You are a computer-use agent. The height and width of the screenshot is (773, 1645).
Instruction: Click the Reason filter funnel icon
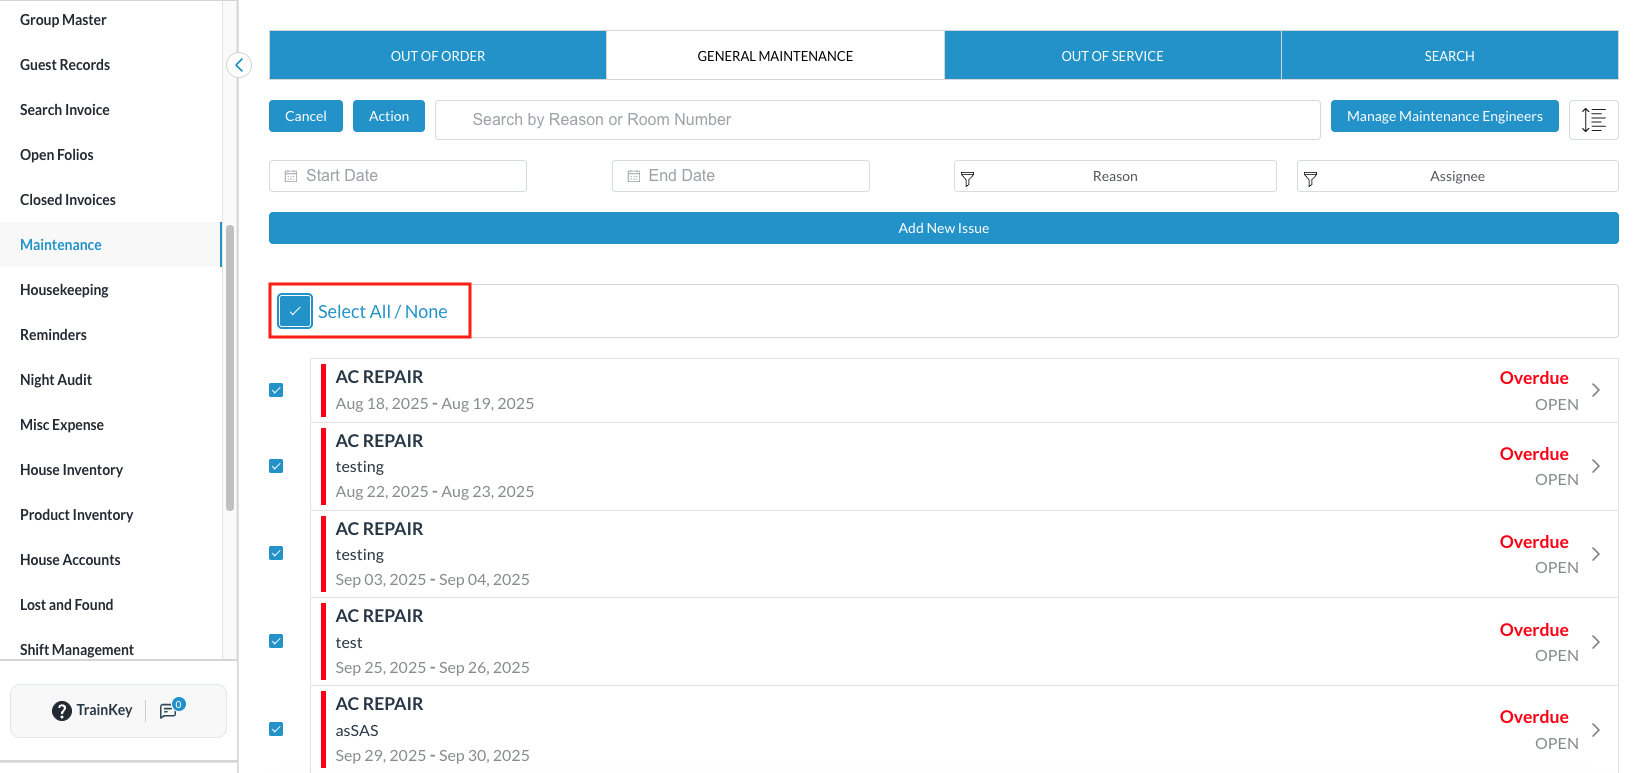967,178
